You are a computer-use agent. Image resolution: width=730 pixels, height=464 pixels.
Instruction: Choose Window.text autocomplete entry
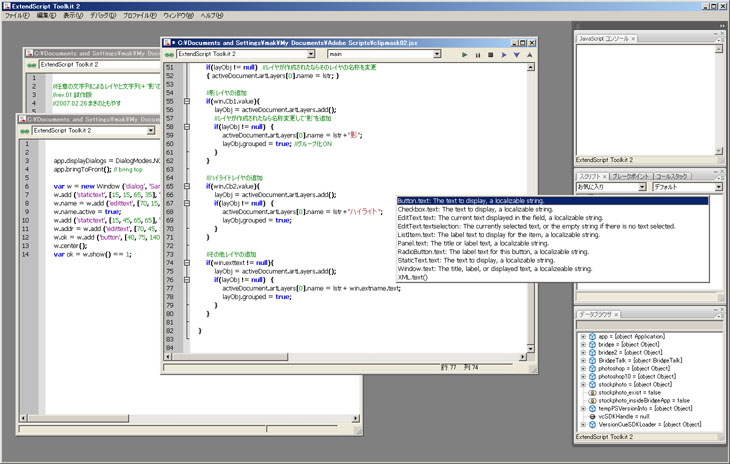pos(552,269)
